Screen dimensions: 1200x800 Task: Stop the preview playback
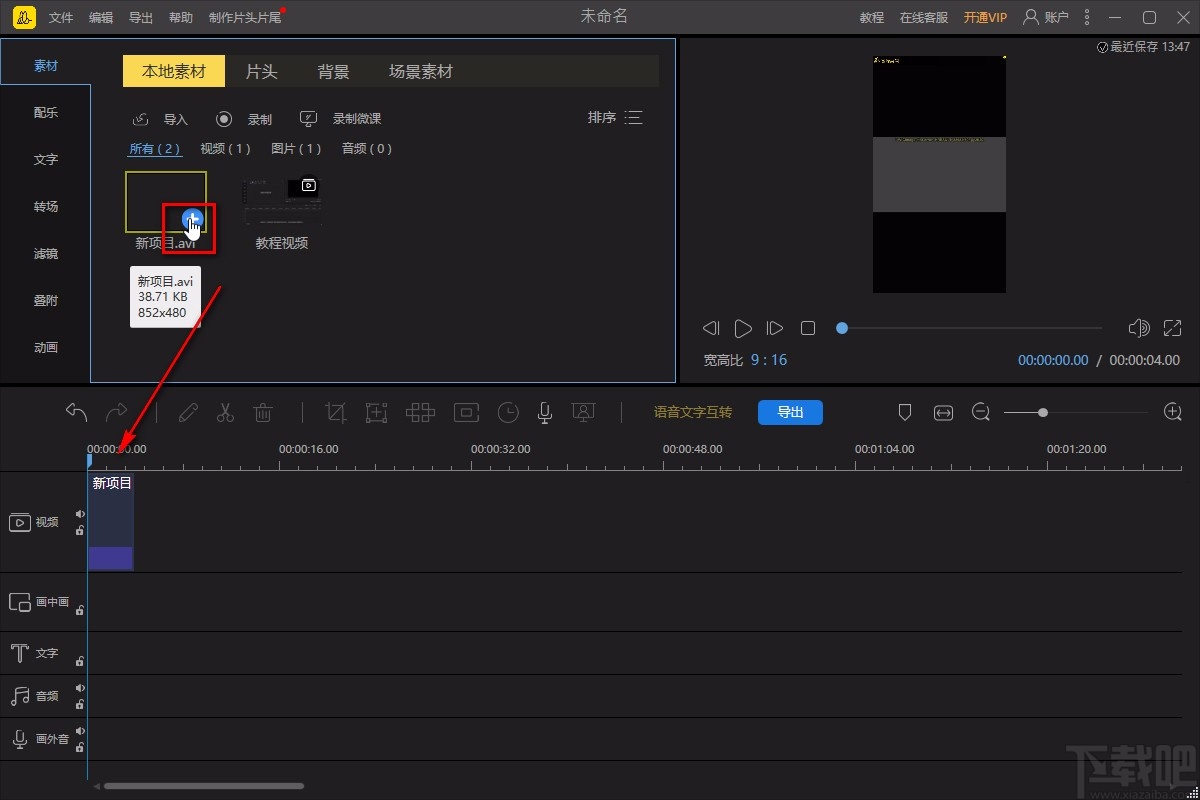[808, 328]
